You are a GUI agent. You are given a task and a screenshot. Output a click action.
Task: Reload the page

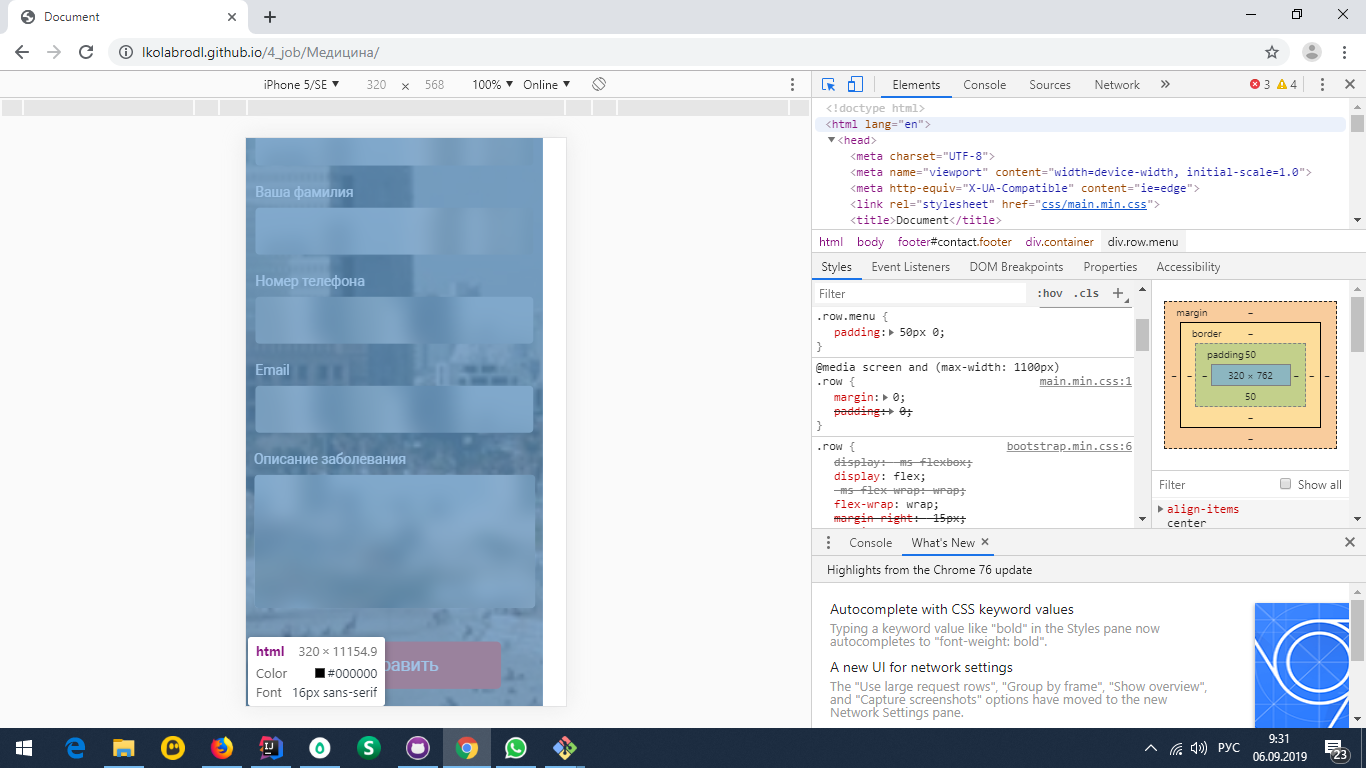[x=86, y=52]
